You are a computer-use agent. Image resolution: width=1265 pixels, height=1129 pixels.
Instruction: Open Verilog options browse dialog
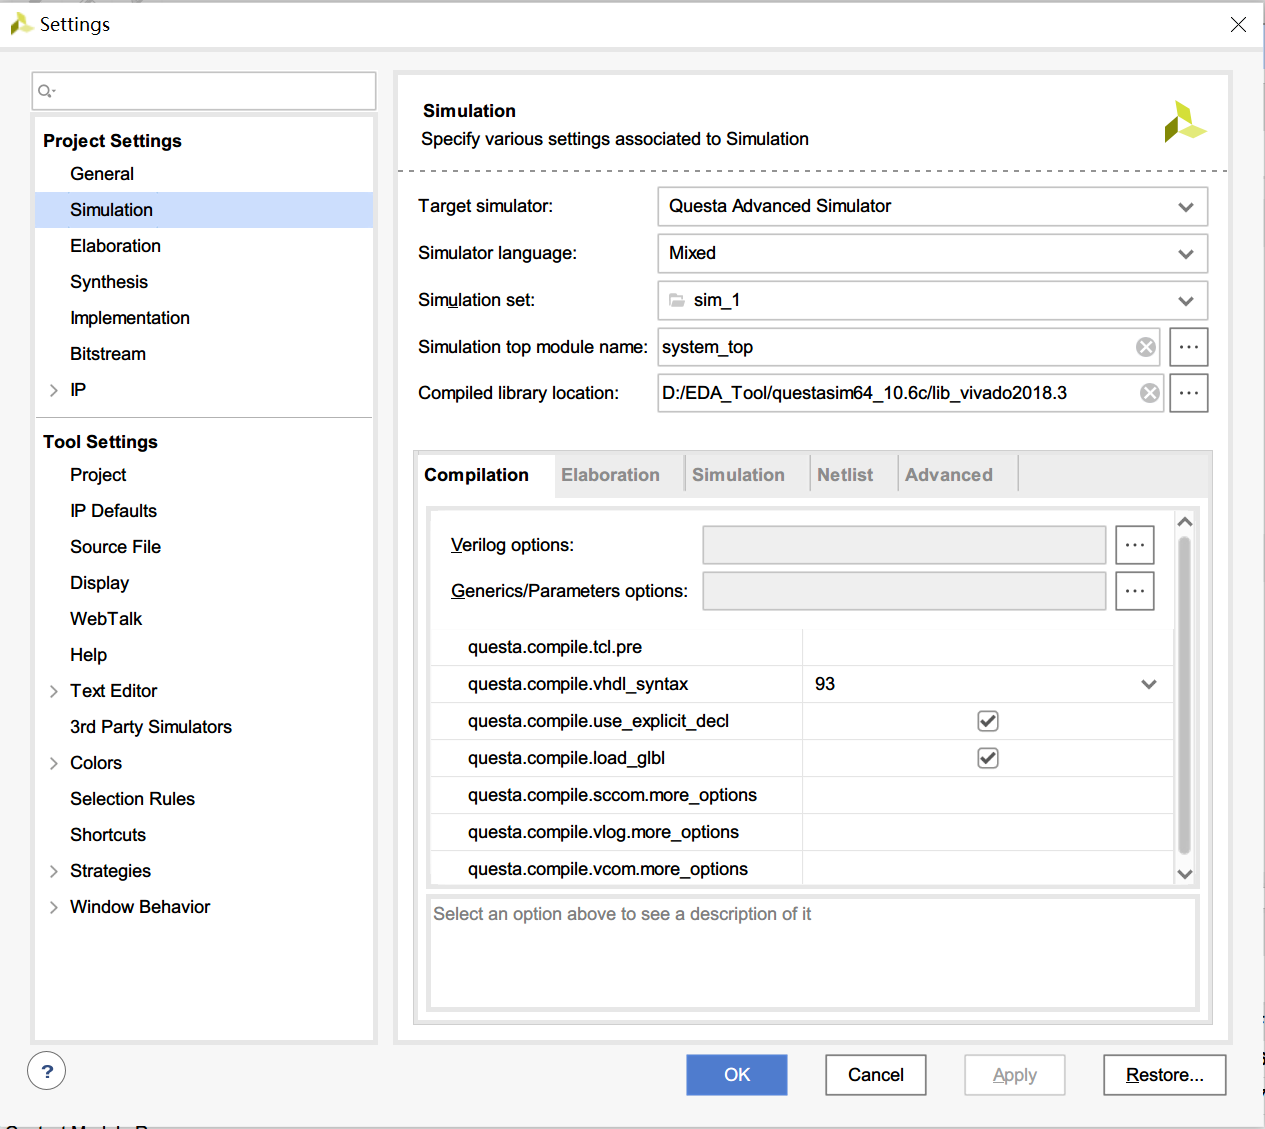[x=1135, y=545]
